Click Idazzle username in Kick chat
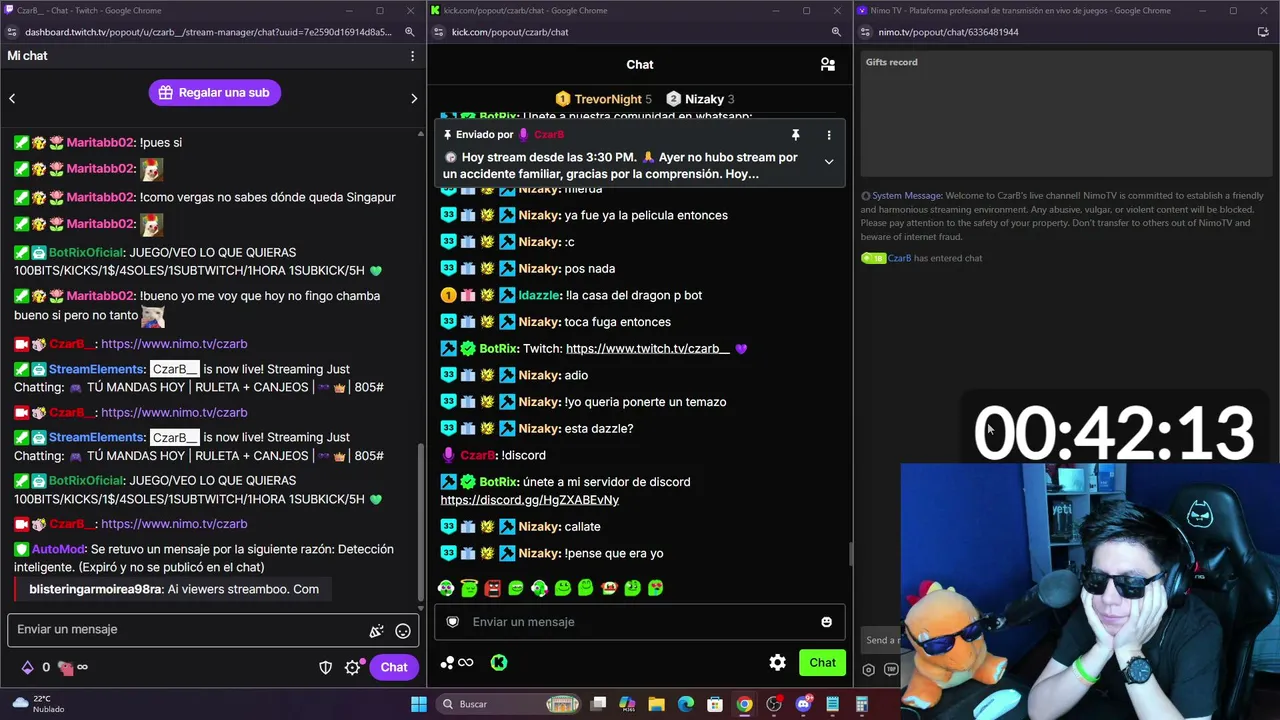The width and height of the screenshot is (1280, 720). (538, 295)
